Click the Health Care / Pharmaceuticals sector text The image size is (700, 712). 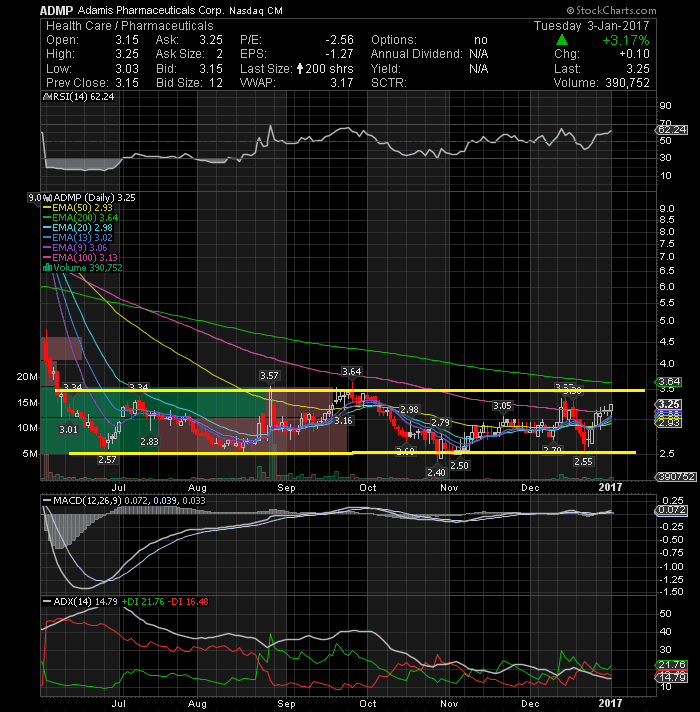click(x=129, y=26)
